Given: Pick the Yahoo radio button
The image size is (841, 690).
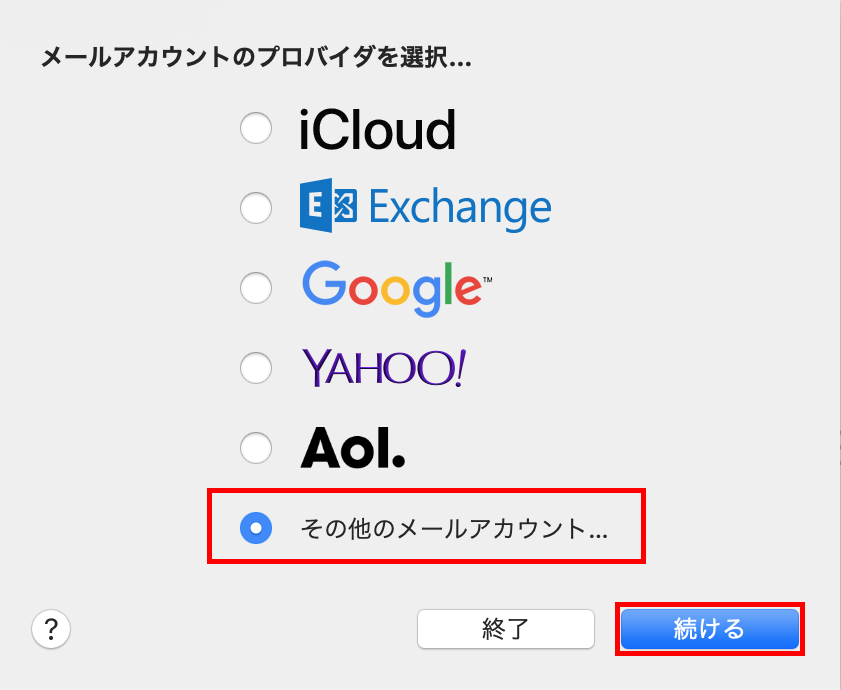Looking at the screenshot, I should tap(256, 368).
